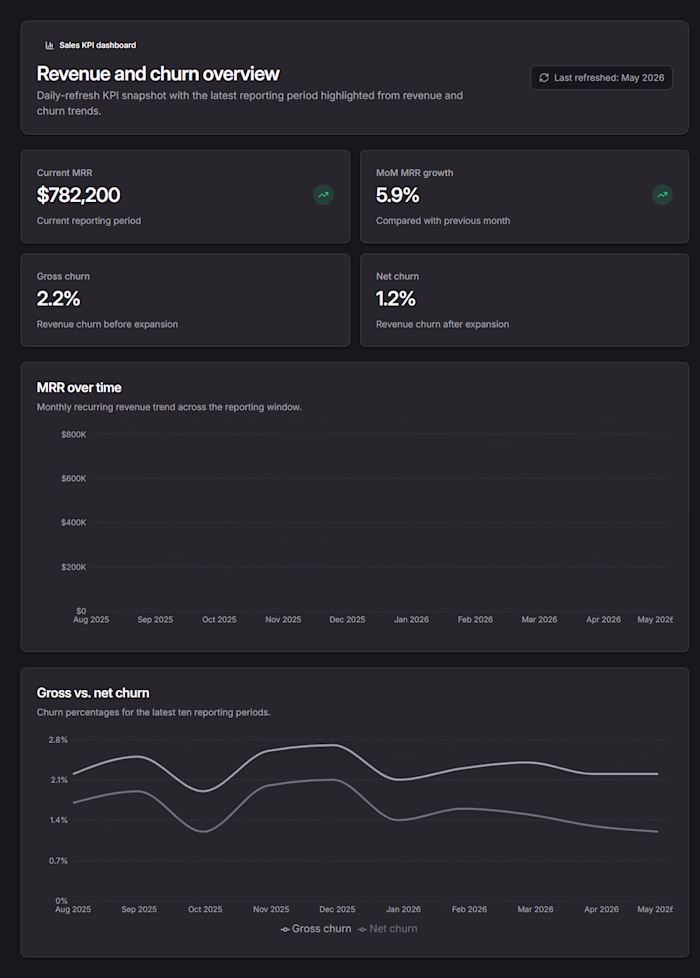
Task: Toggle the Gross churn legend label
Action: tap(321, 929)
